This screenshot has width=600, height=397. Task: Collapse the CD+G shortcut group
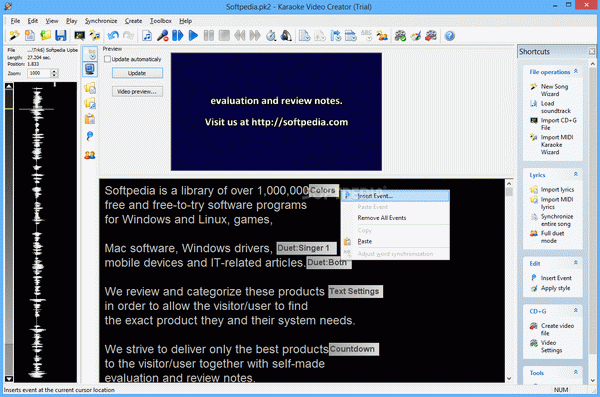576,311
